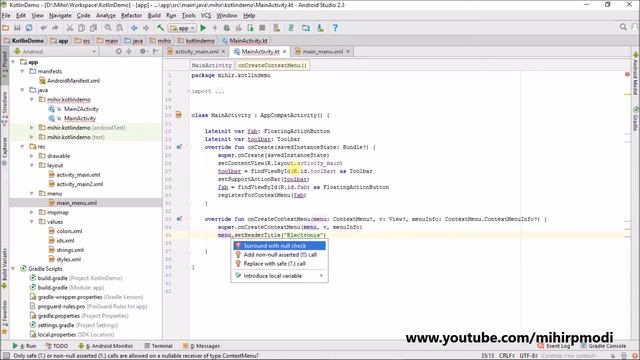Open the Event Log panel

pyautogui.click(x=554, y=346)
